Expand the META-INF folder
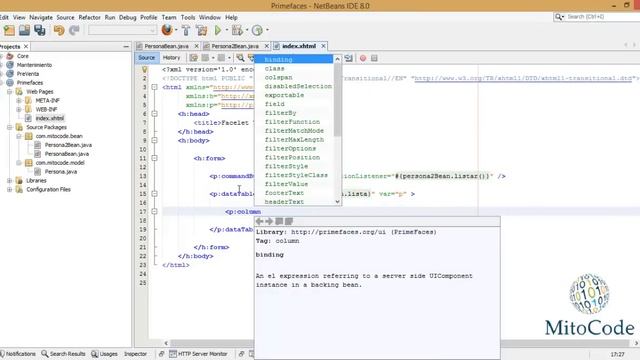Screen dimensions: 640x360 point(18,100)
